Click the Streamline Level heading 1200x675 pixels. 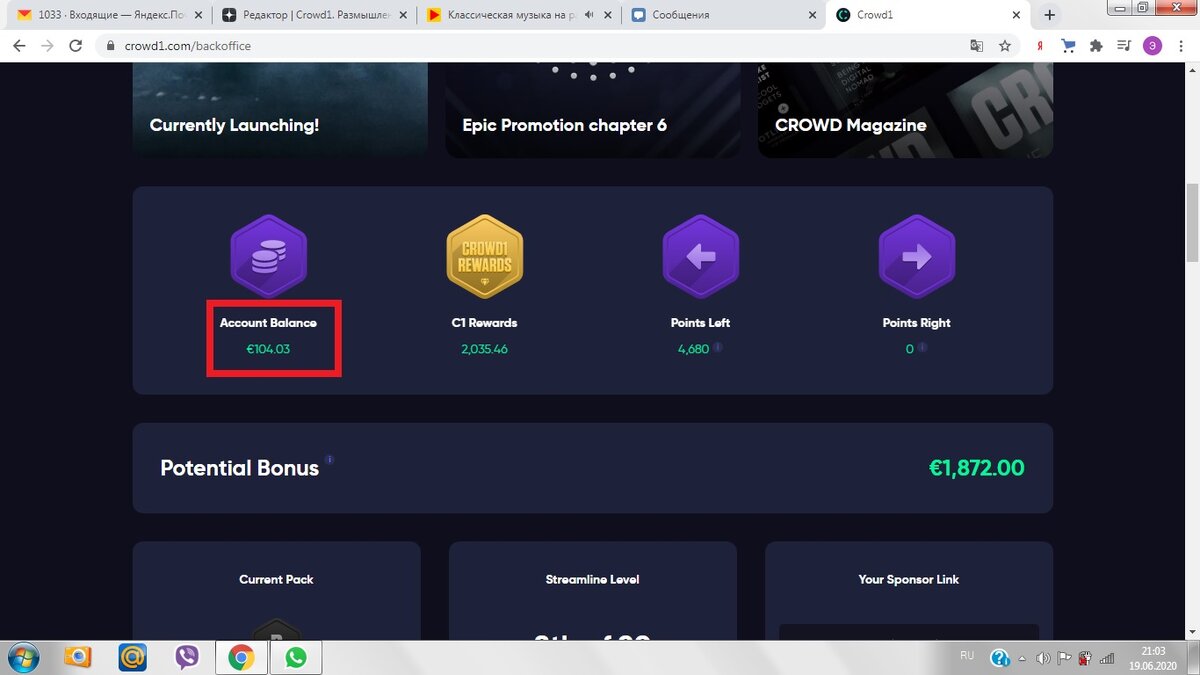click(x=593, y=579)
